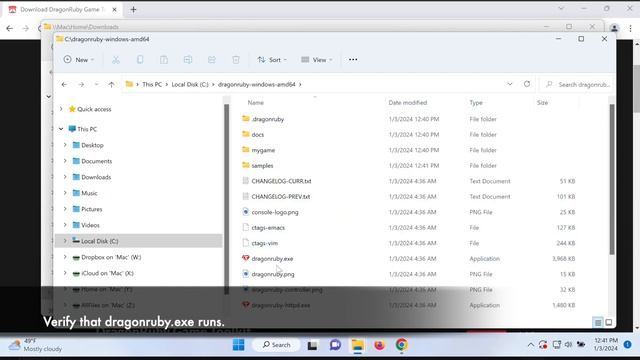This screenshot has width=640, height=360.
Task: Sort by Date modified column header
Action: (408, 103)
